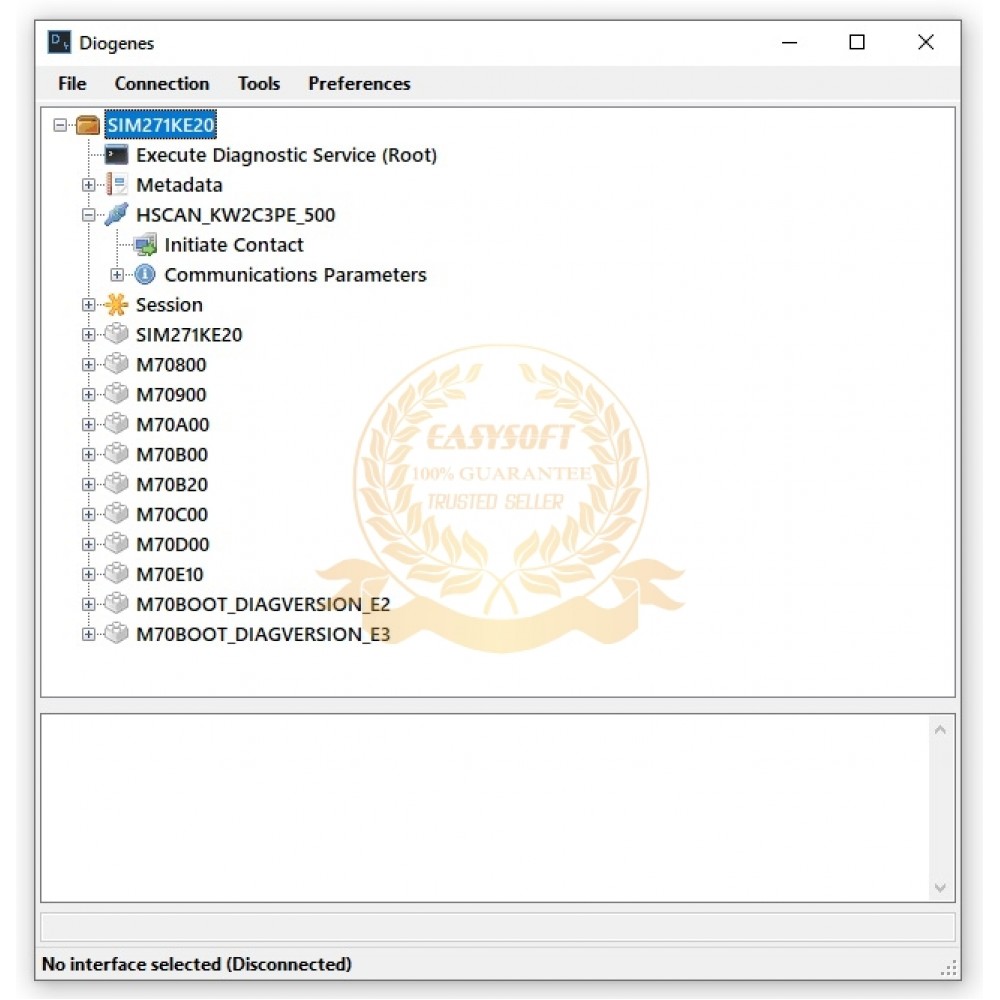Click the block icon beside M70D00
The image size is (1000, 1000).
(x=117, y=544)
